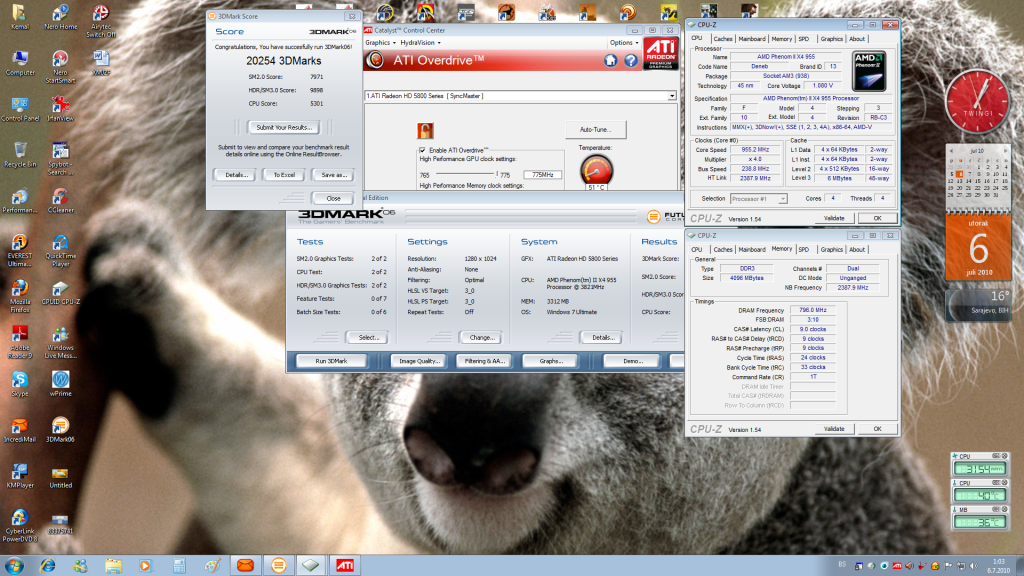
Task: Go to Catalyst Control Center home icon
Action: click(x=610, y=60)
